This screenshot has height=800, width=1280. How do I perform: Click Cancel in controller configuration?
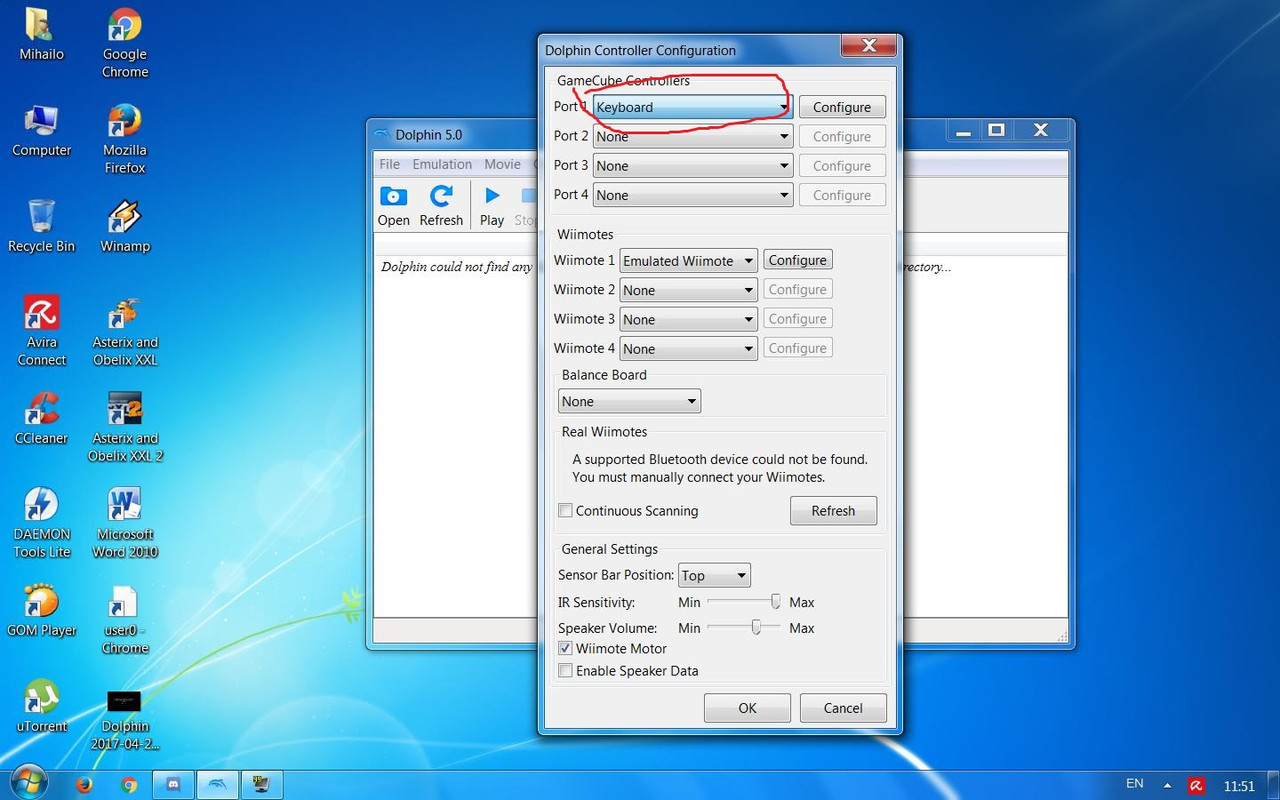click(843, 708)
